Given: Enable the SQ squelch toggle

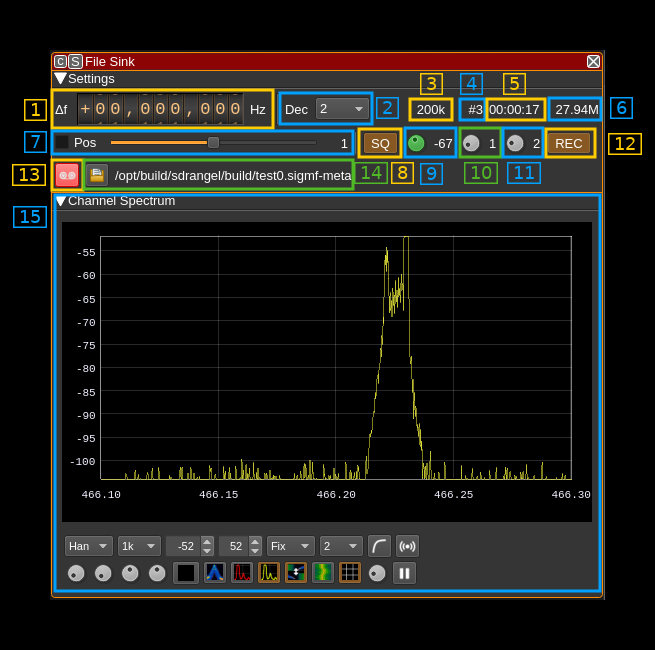Looking at the screenshot, I should coord(380,143).
